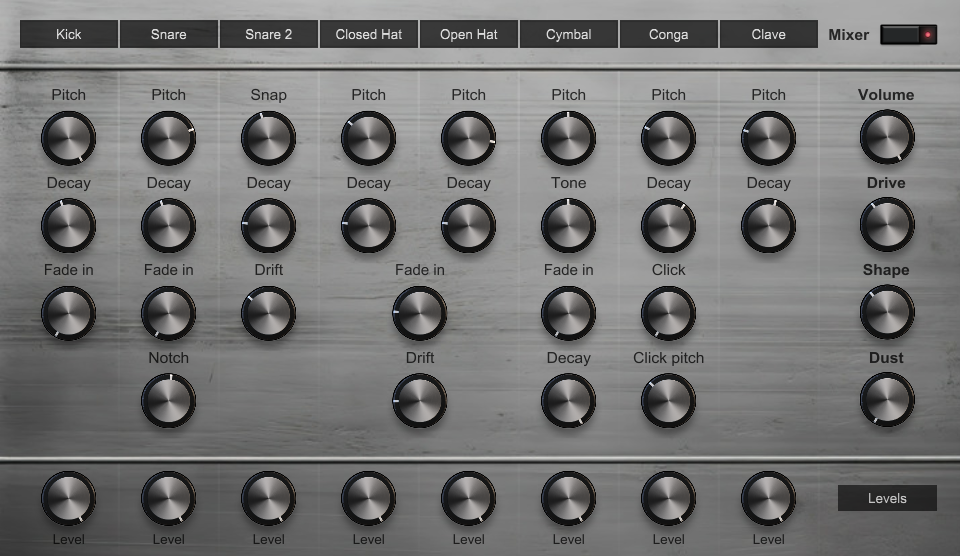Viewport: 960px width, 556px height.
Task: Click the Clave Decay knob
Action: 768,225
